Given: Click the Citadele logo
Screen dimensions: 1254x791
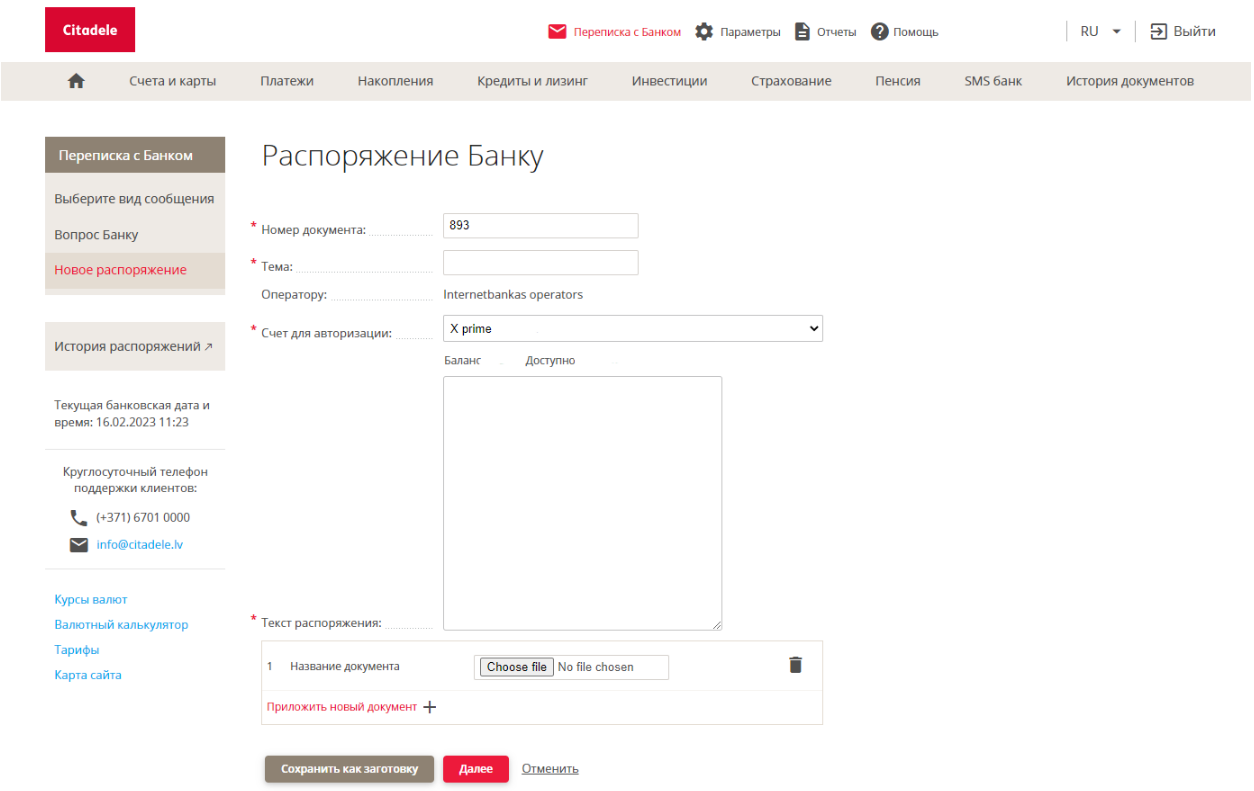Looking at the screenshot, I should coord(90,30).
